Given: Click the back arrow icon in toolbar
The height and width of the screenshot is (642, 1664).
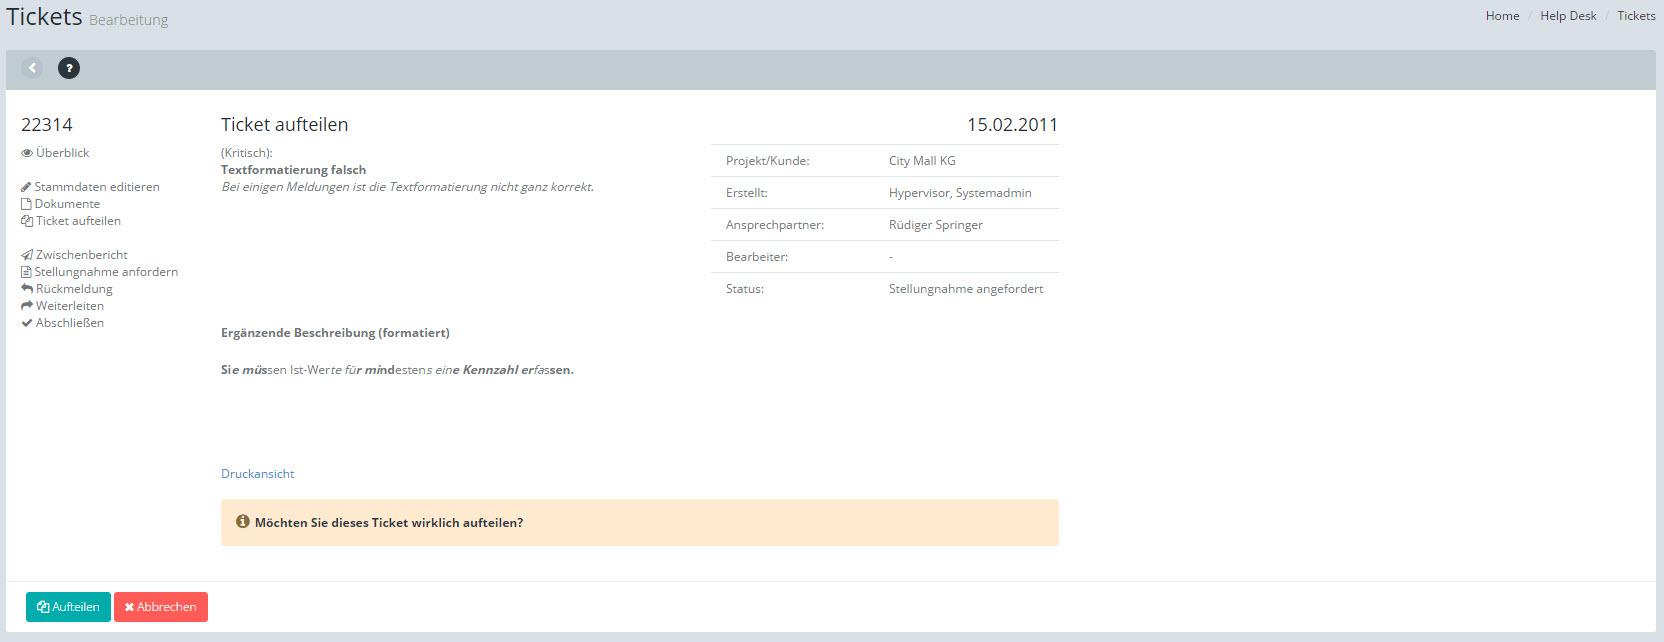Looking at the screenshot, I should click(x=32, y=68).
